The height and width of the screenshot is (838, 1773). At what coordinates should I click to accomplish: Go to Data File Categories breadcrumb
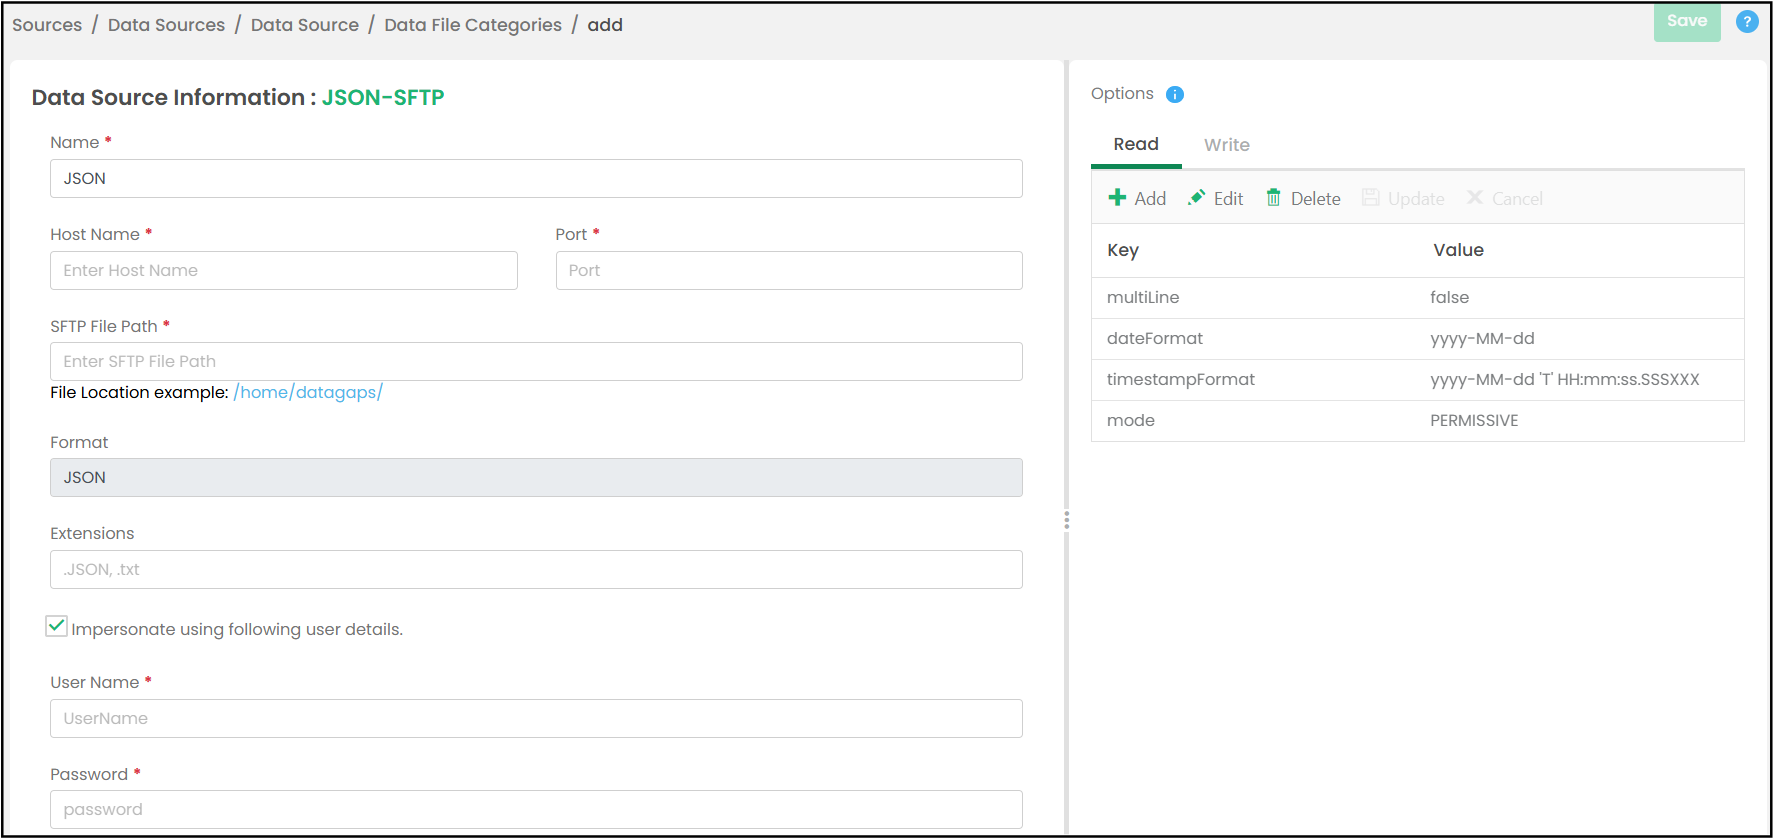point(472,25)
